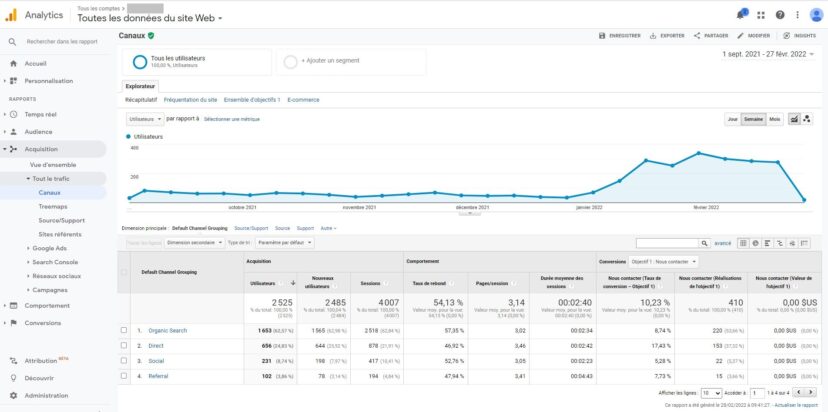Open the Afficher les lignes dropdown

(711, 393)
